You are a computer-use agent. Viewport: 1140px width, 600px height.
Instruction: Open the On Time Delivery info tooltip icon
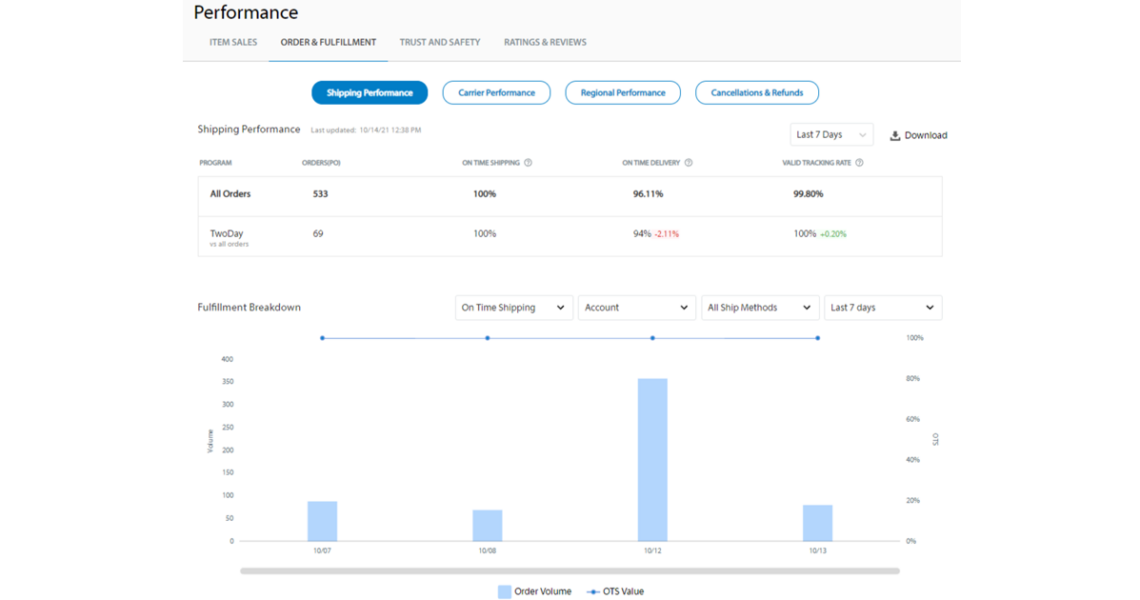coord(687,162)
